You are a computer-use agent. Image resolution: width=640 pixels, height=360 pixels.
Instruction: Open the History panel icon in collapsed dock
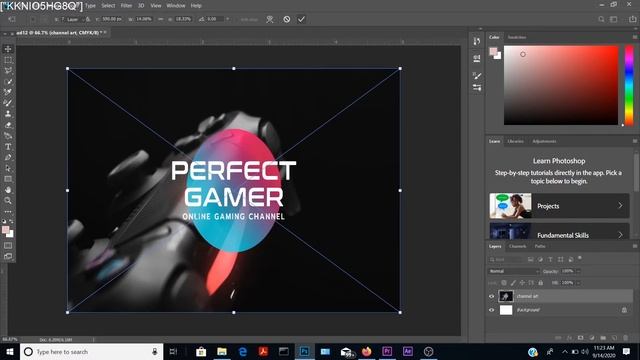click(x=477, y=41)
